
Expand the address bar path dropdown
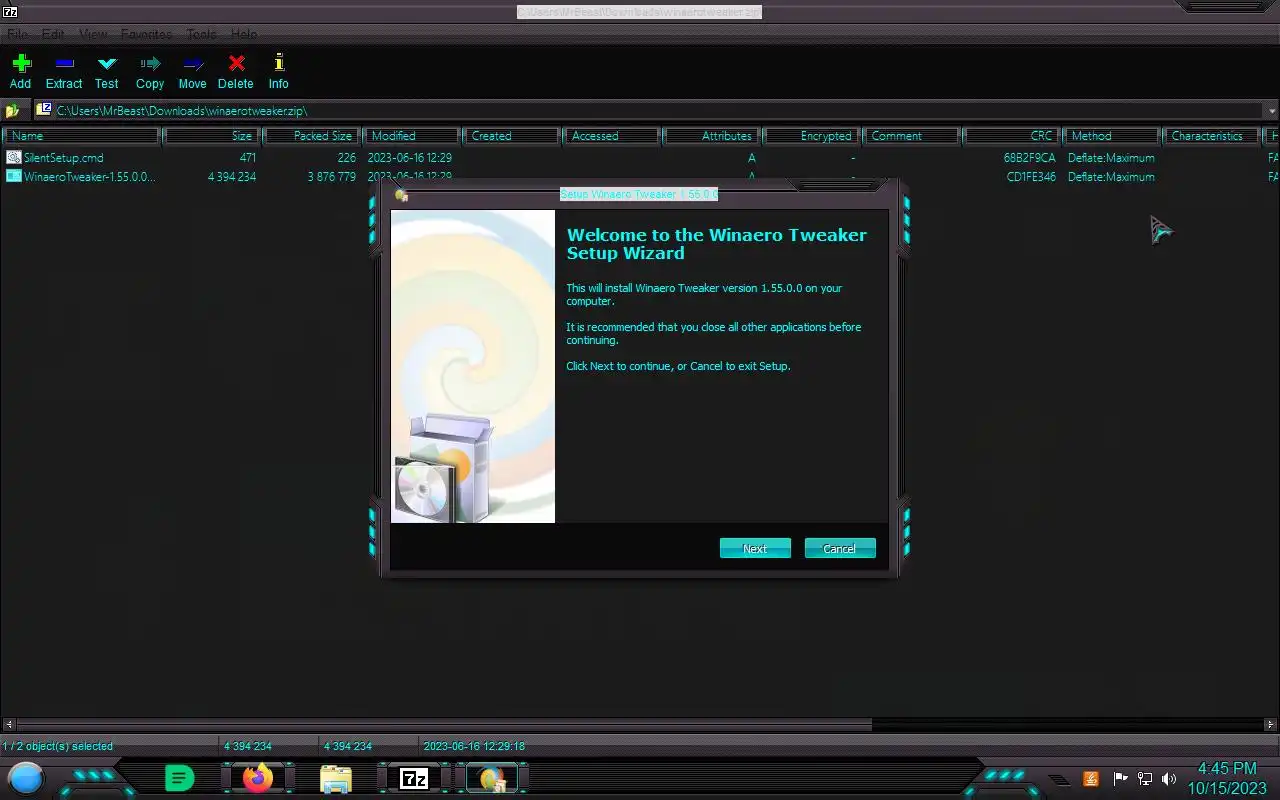pos(1272,111)
